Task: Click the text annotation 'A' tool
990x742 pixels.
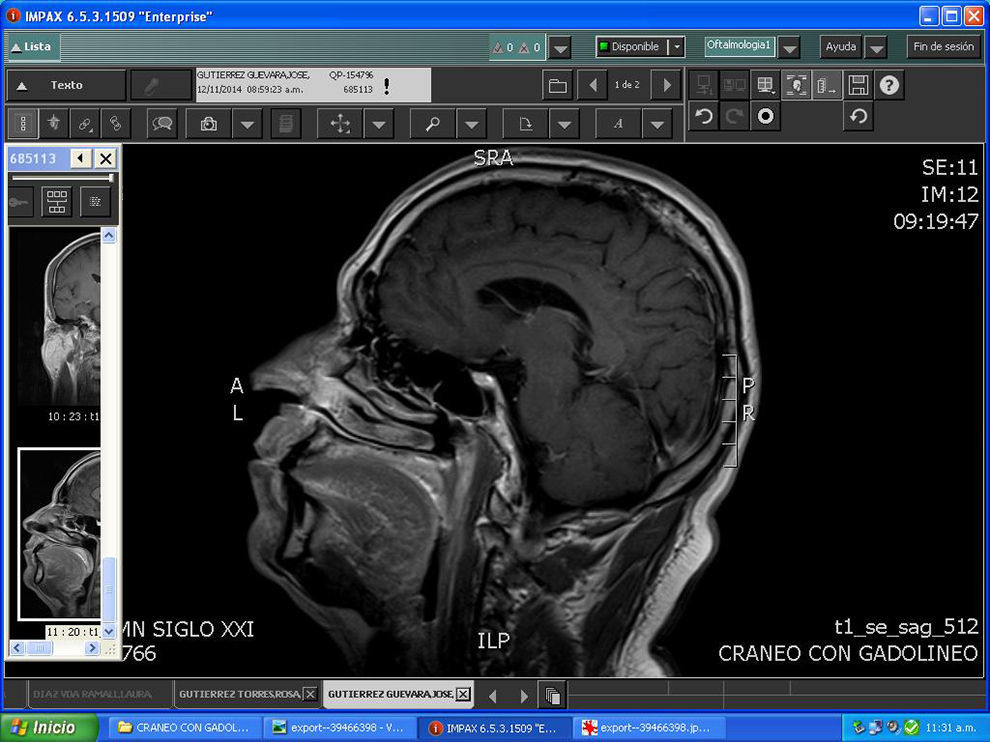Action: 618,124
